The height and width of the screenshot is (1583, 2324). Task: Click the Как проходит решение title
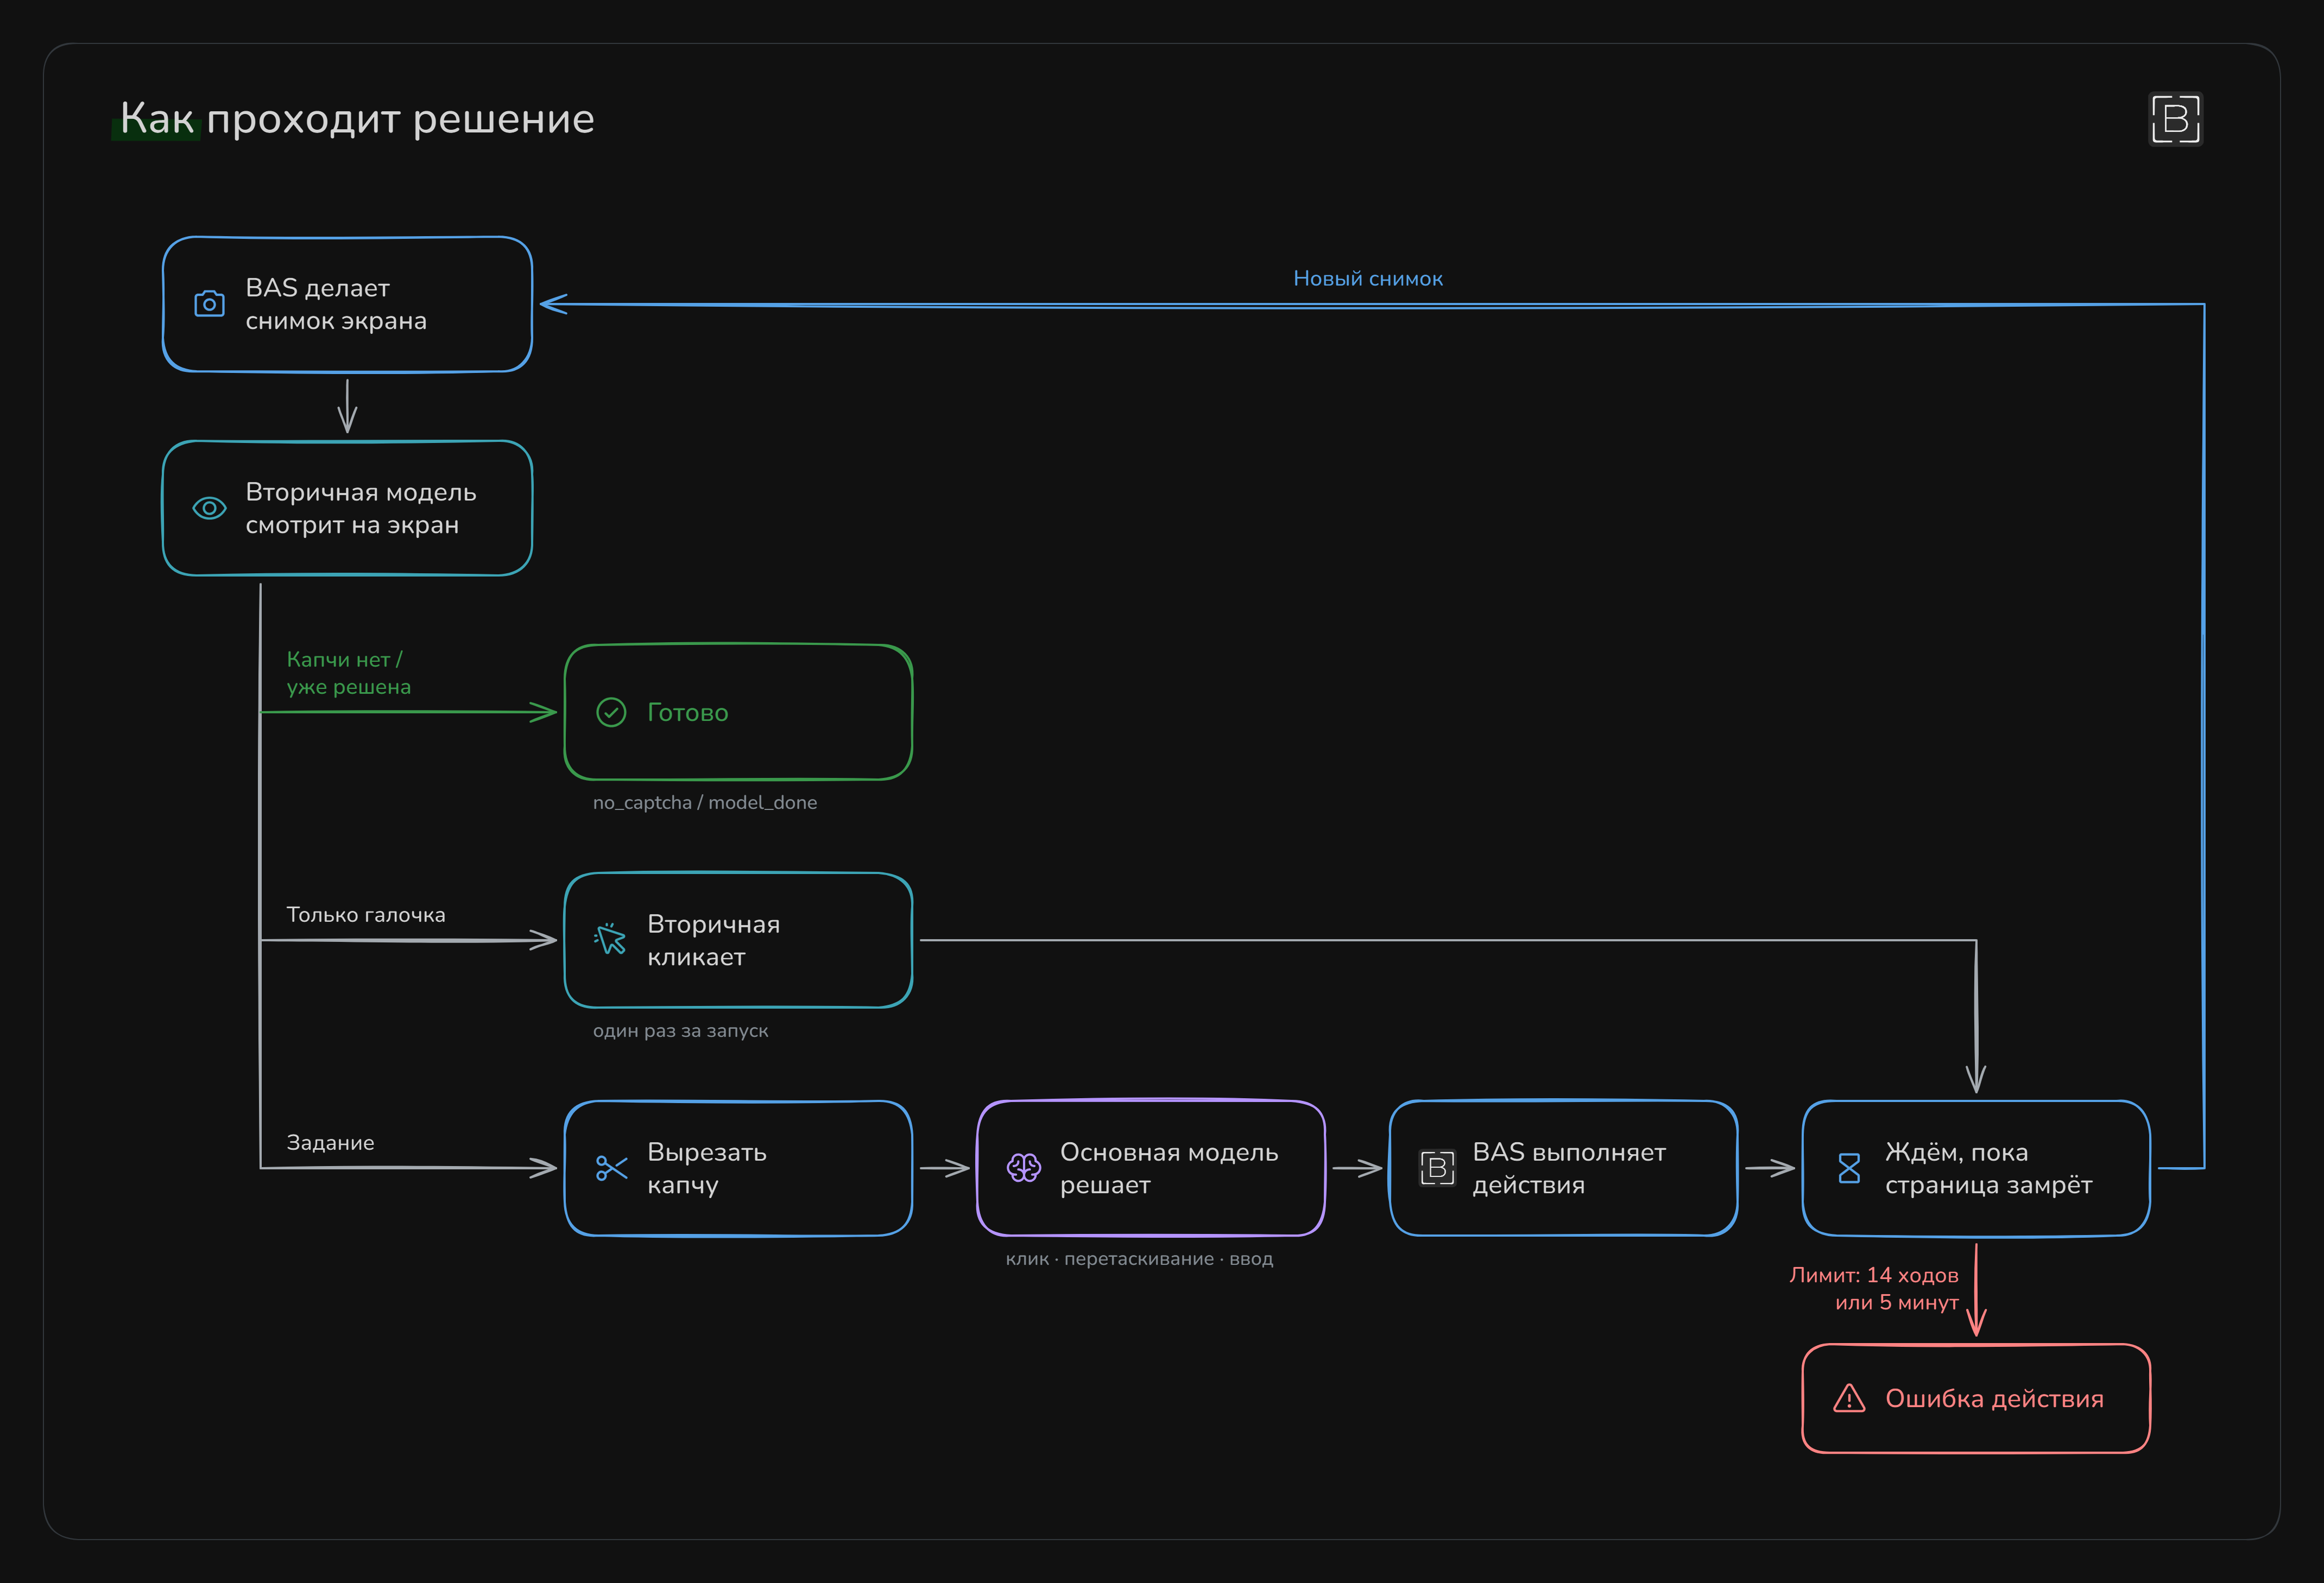coord(357,119)
